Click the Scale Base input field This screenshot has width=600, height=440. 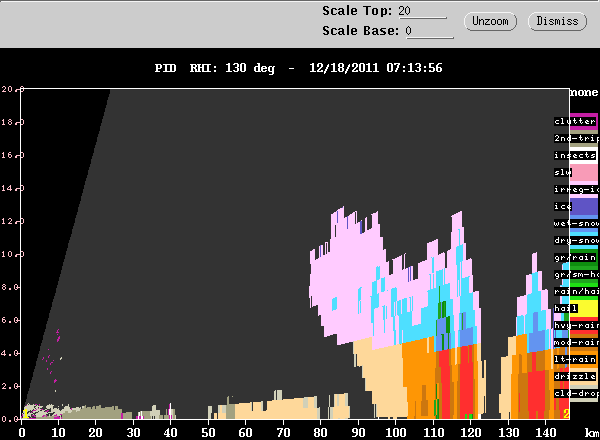coord(429,31)
